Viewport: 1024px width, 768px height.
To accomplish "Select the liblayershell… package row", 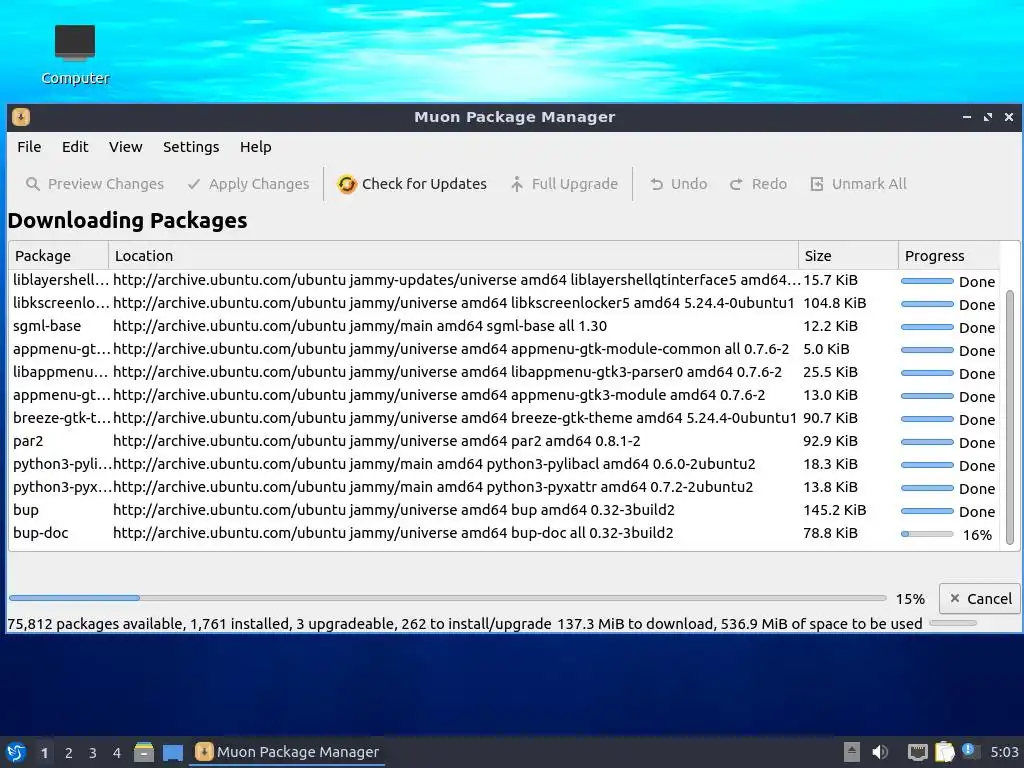I will click(x=503, y=280).
